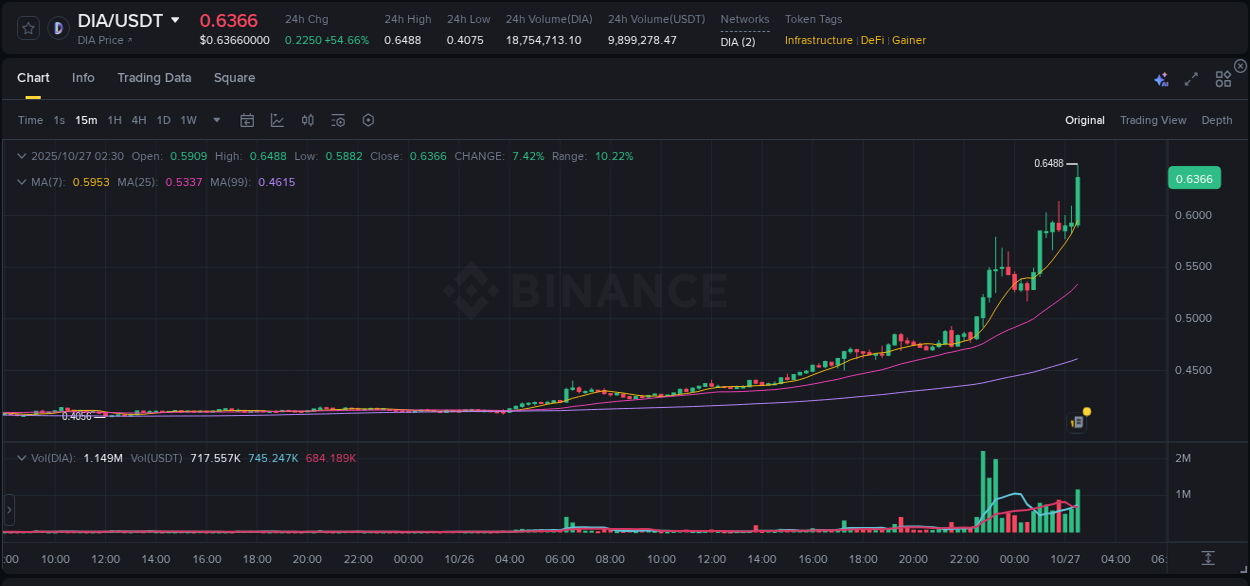
Task: Switch to the Trading Data tab
Action: coord(154,77)
